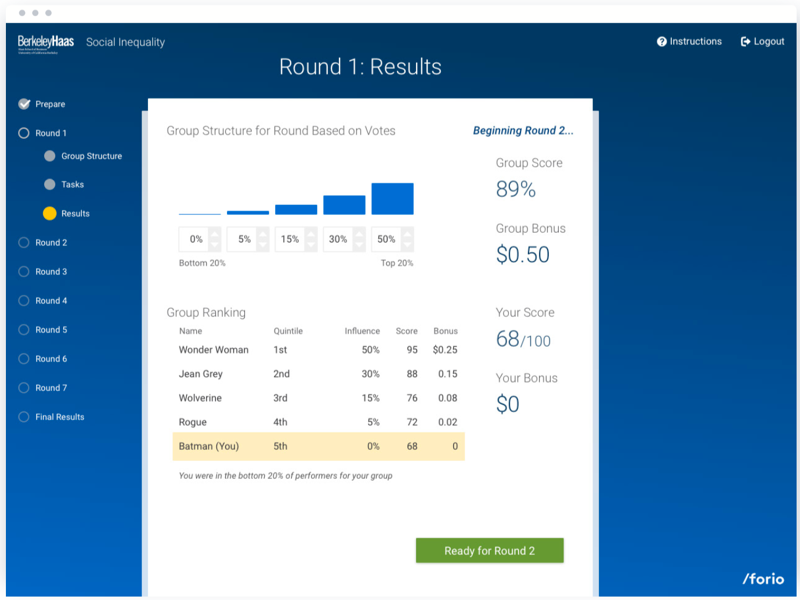Click the tallest blue bar in chart

point(392,199)
